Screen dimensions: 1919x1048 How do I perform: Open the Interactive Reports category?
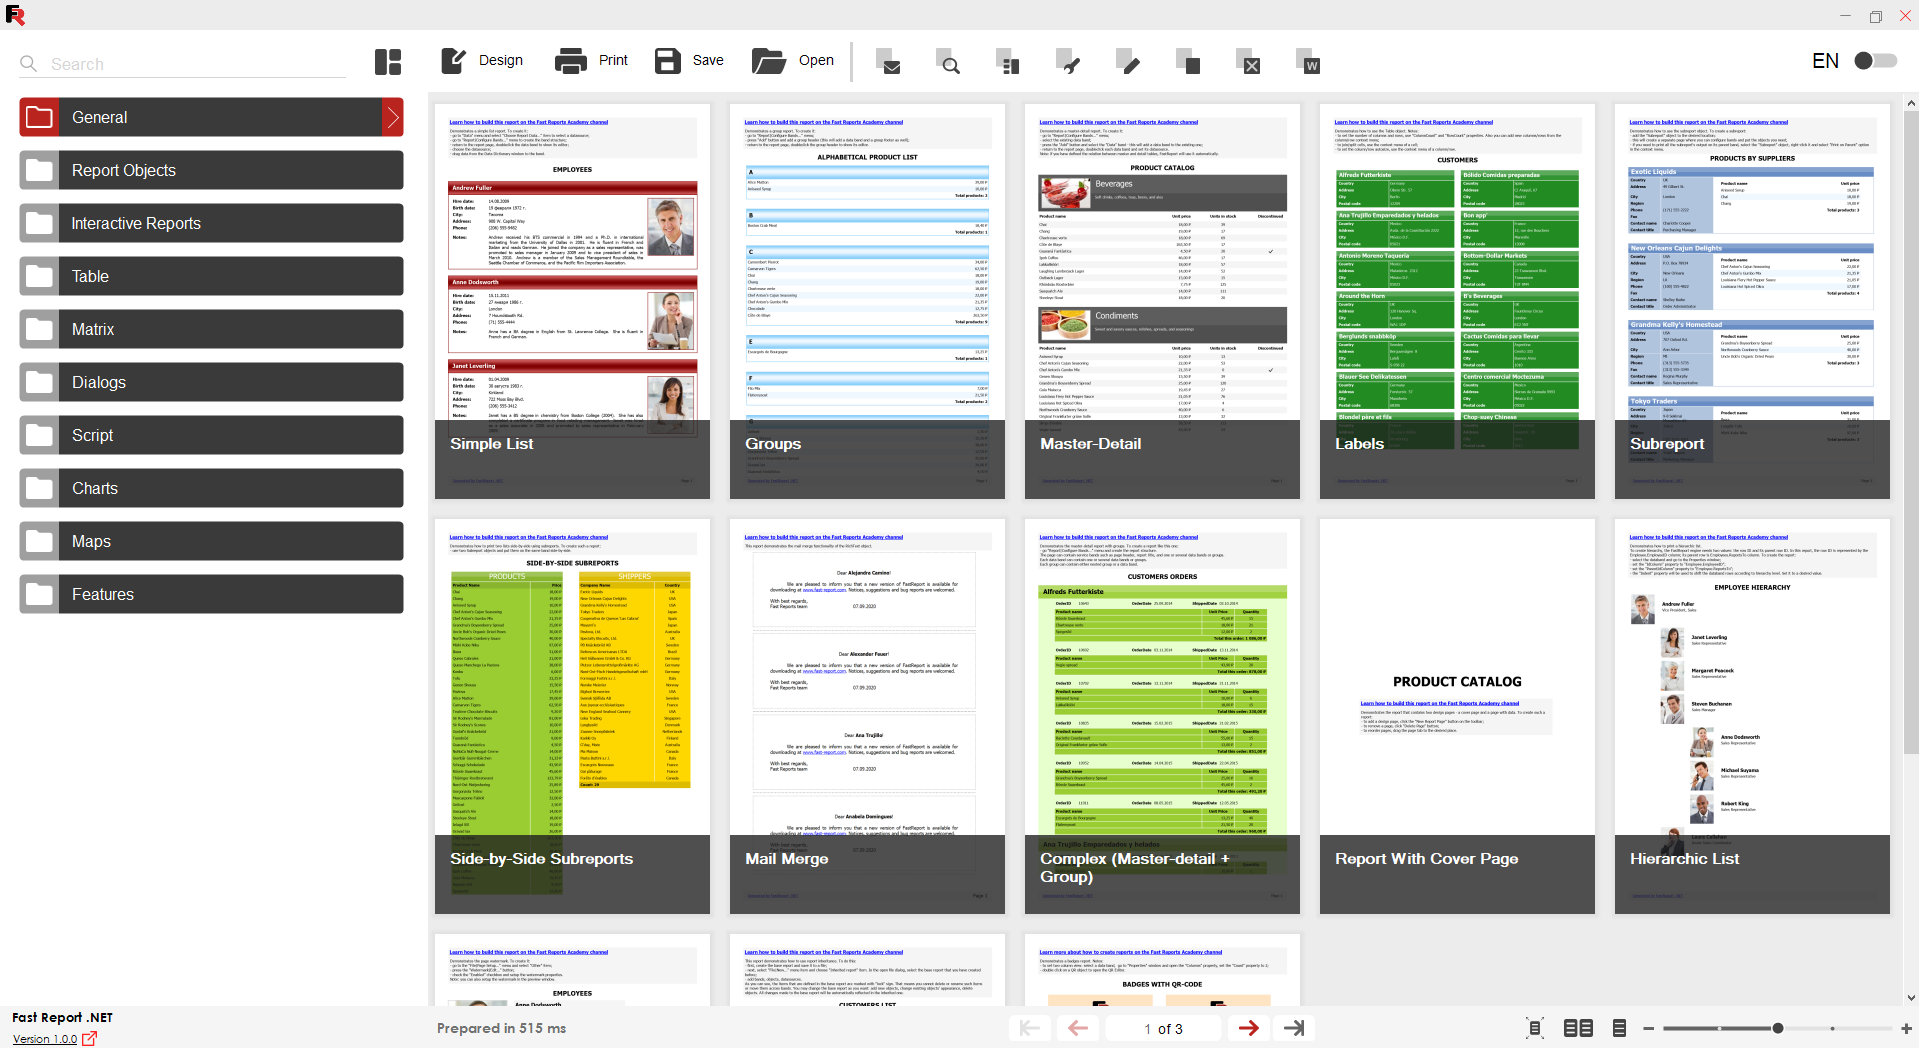(x=211, y=223)
